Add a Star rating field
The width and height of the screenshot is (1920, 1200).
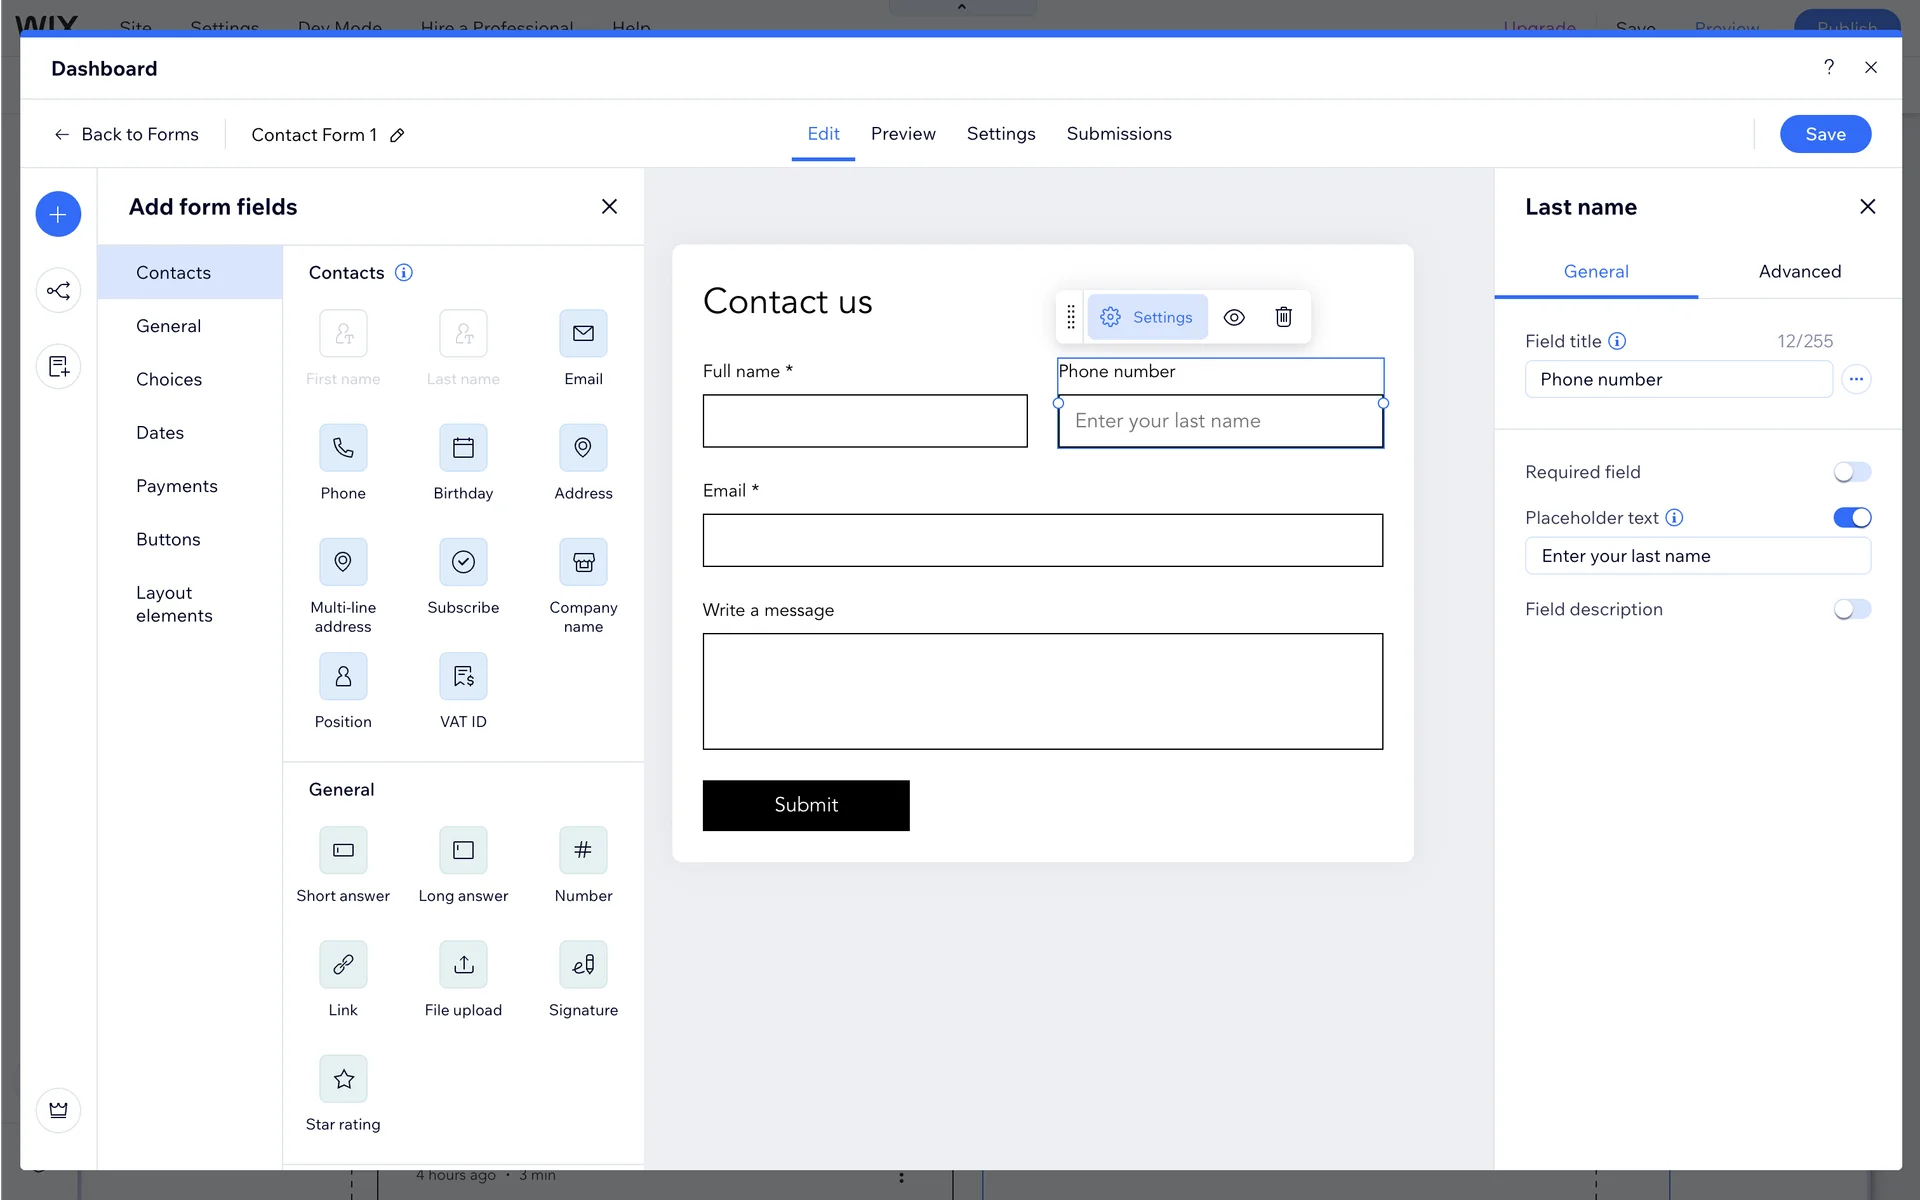[343, 1079]
